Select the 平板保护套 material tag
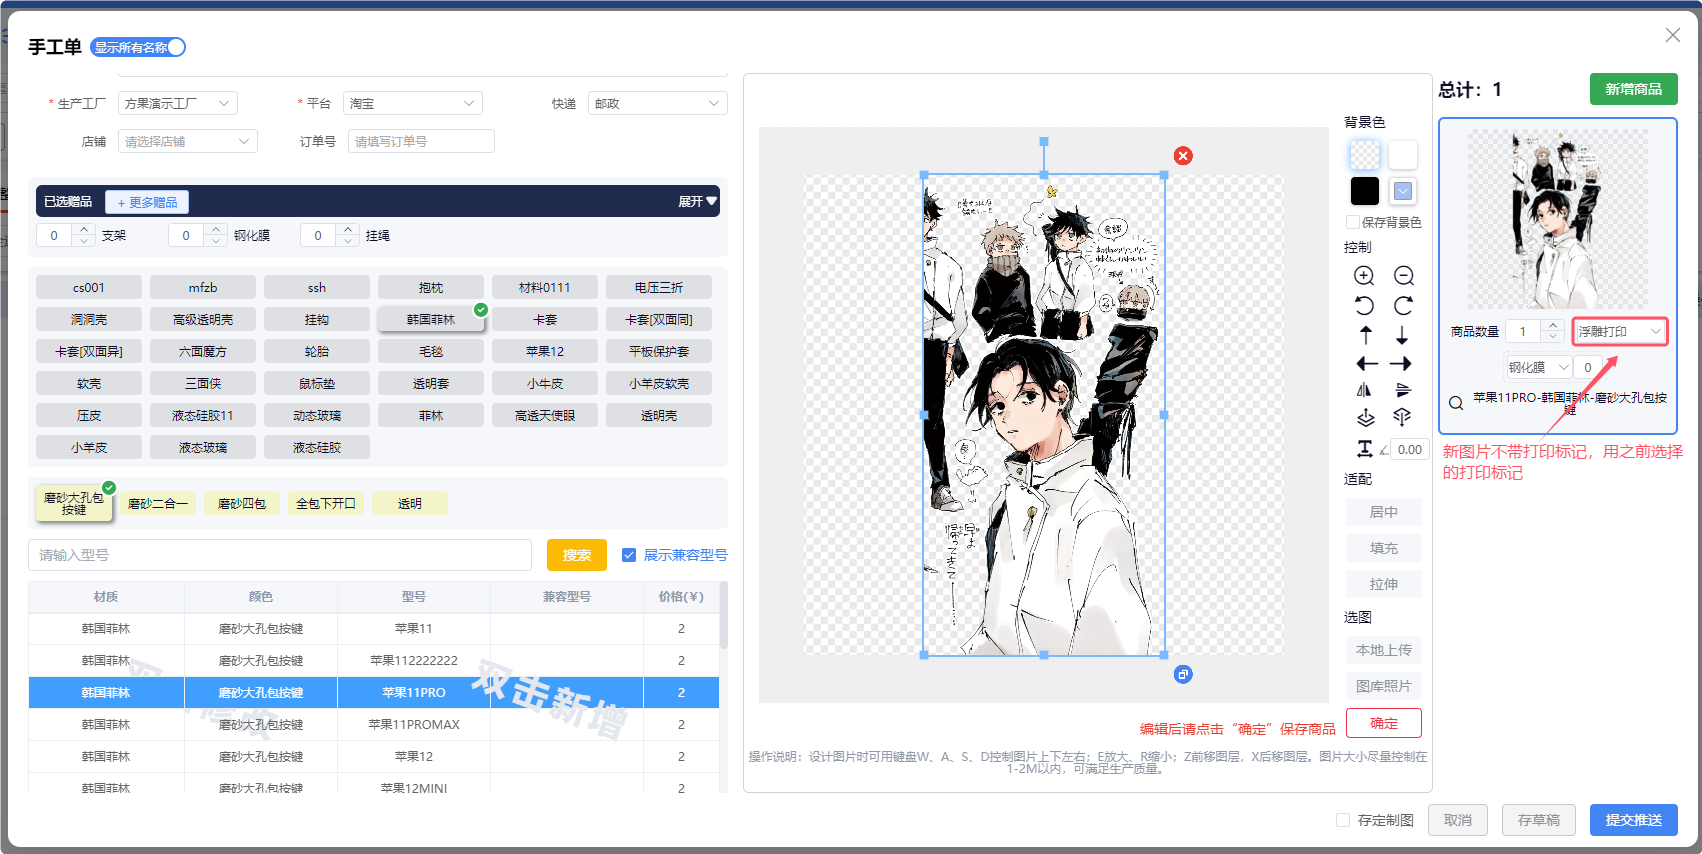Image resolution: width=1702 pixels, height=854 pixels. click(659, 351)
